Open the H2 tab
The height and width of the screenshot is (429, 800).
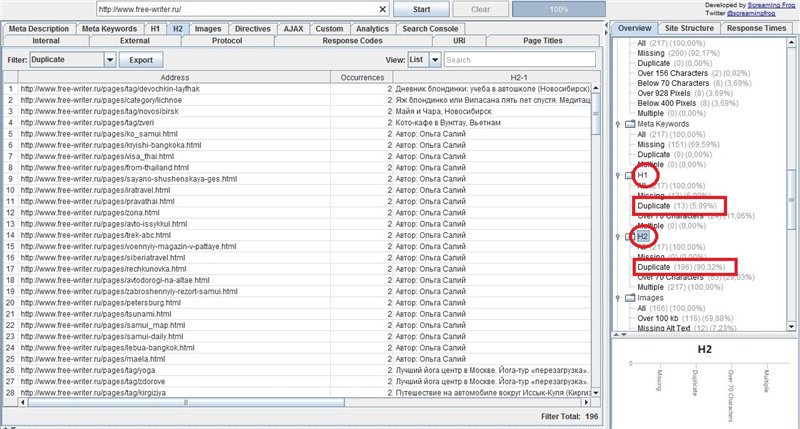click(x=178, y=29)
